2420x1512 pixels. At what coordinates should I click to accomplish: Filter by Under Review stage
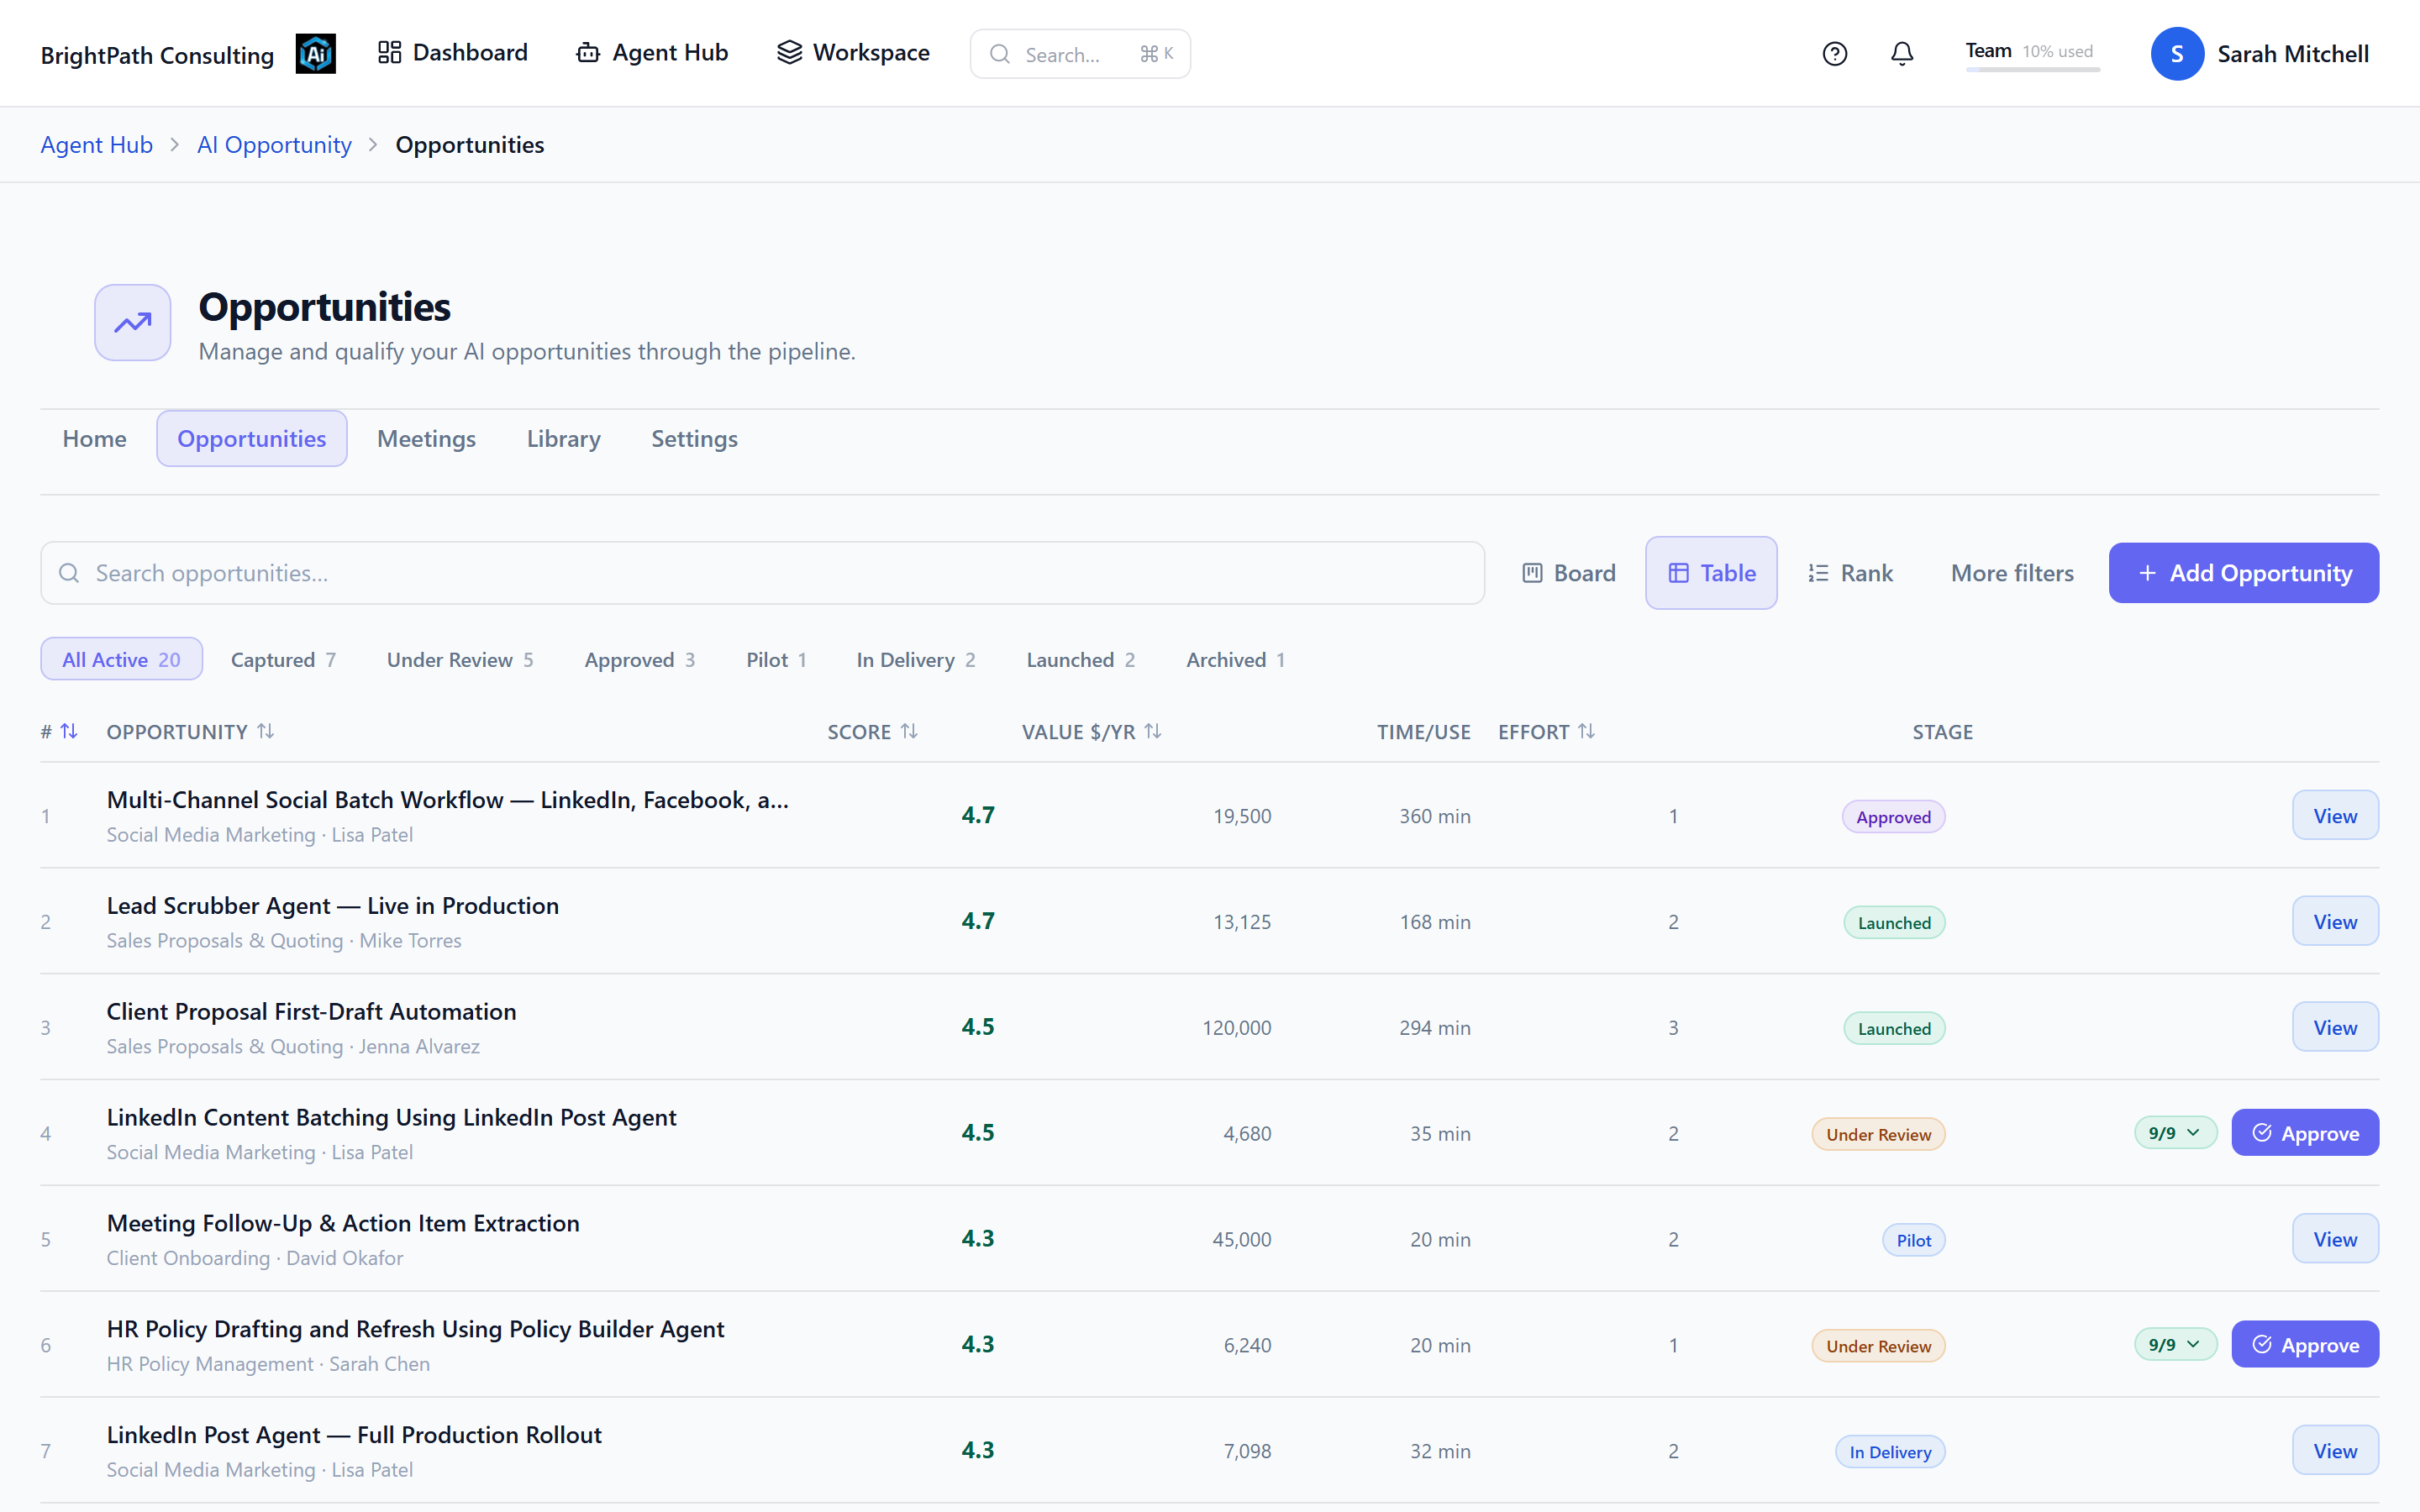460,659
